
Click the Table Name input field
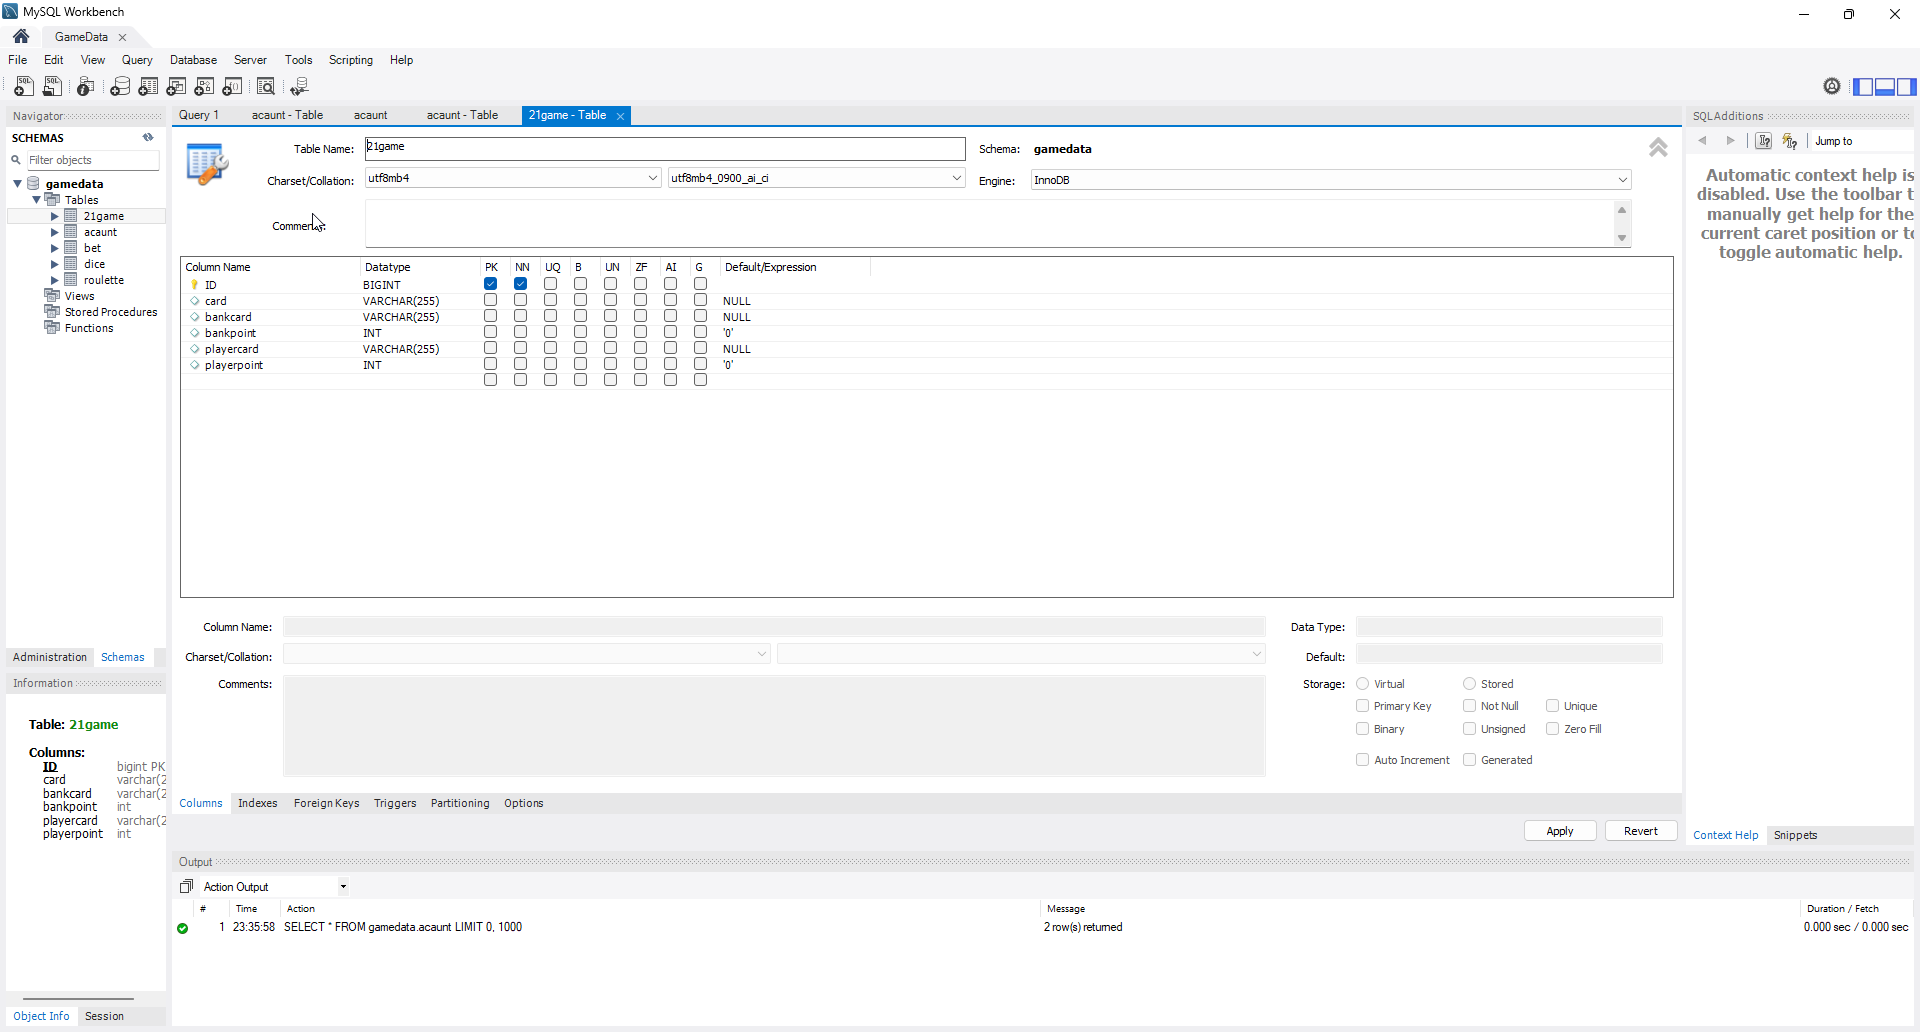click(x=665, y=148)
